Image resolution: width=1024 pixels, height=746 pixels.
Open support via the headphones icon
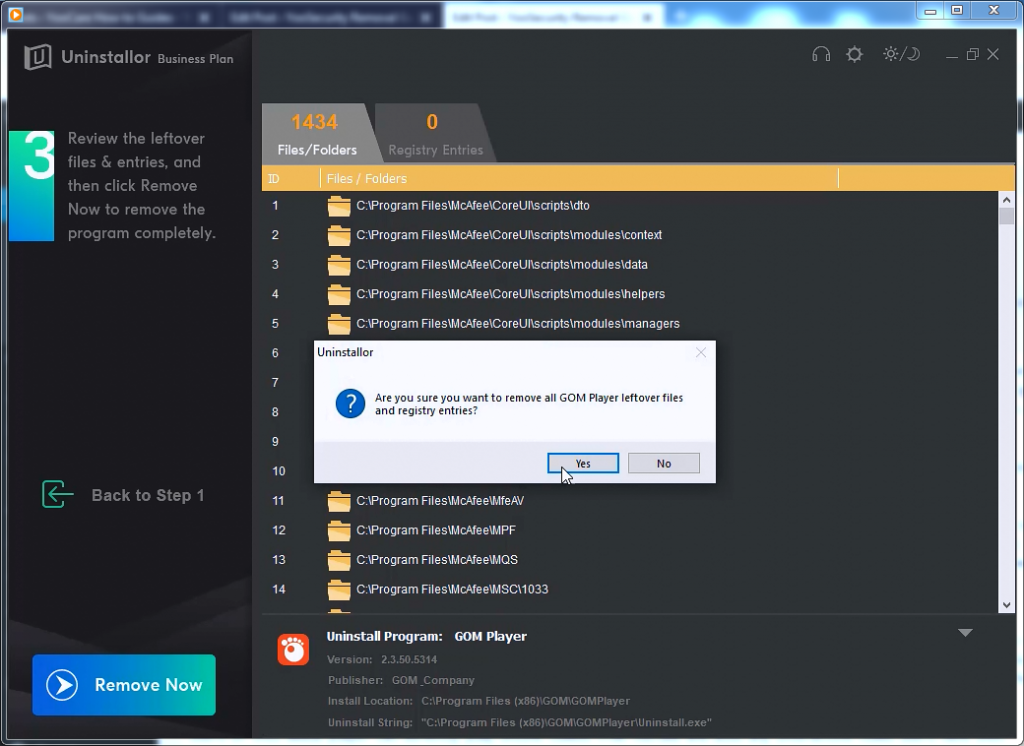[821, 54]
